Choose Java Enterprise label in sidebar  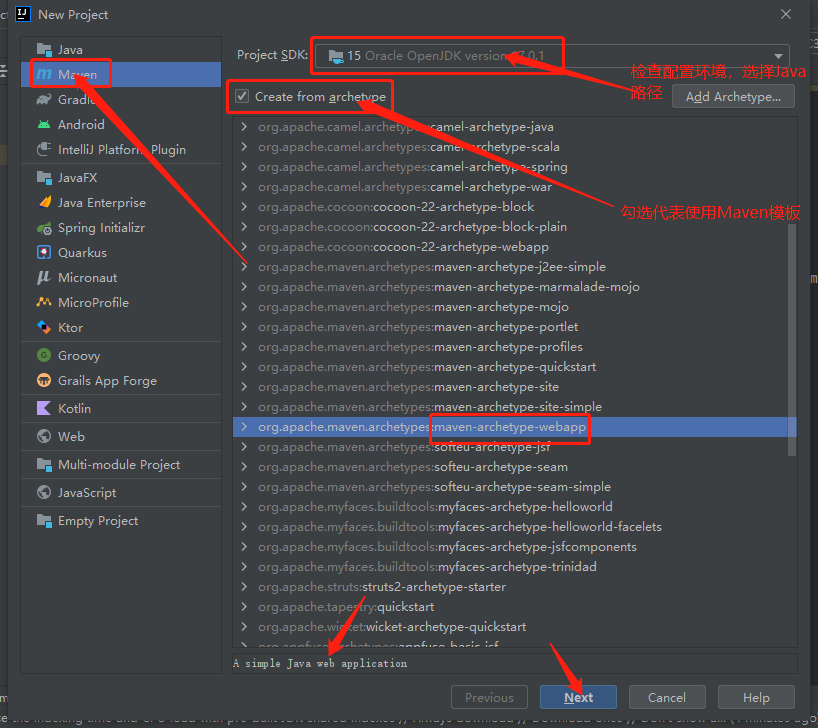(x=102, y=202)
